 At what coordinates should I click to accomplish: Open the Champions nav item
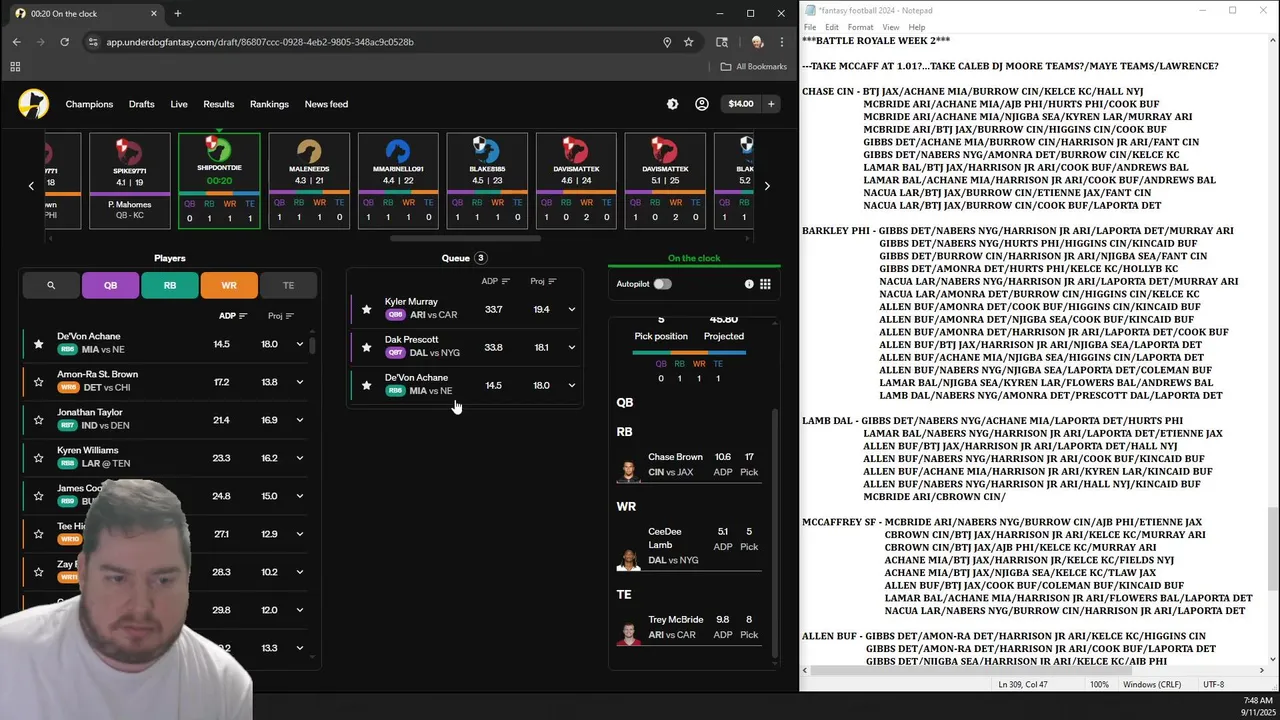click(89, 104)
